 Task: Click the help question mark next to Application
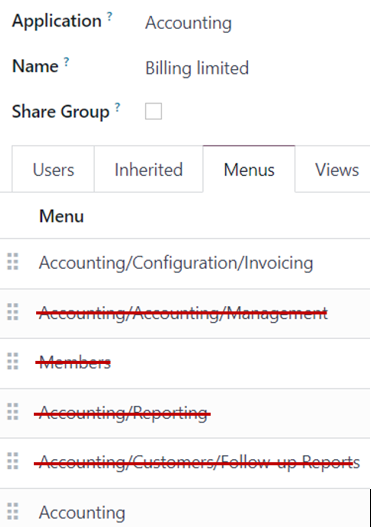(x=110, y=16)
